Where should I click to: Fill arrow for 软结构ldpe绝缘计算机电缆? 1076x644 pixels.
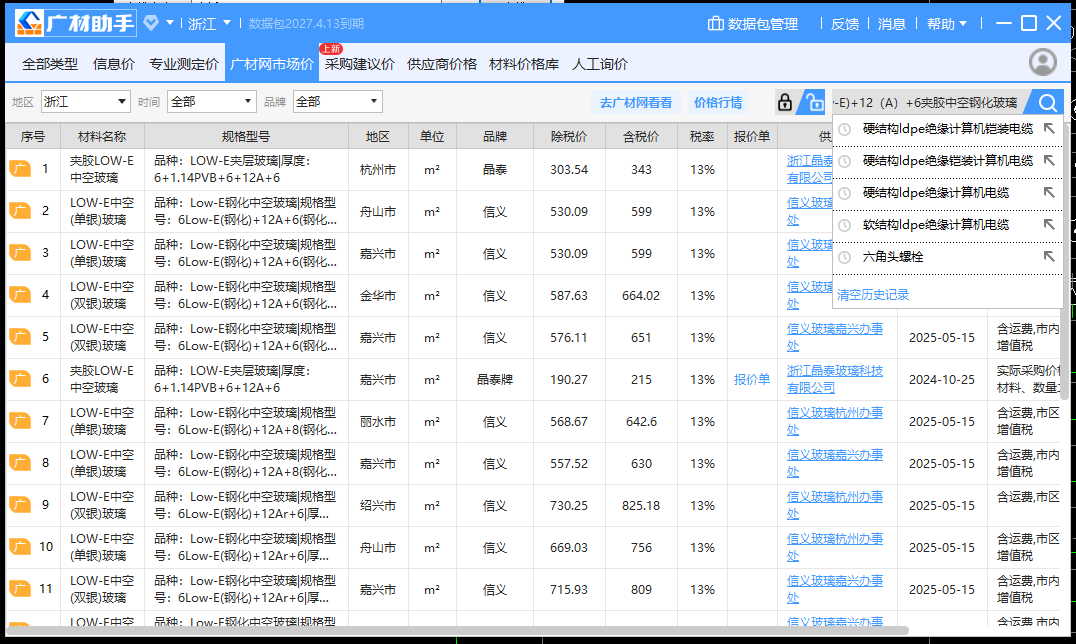point(1049,225)
